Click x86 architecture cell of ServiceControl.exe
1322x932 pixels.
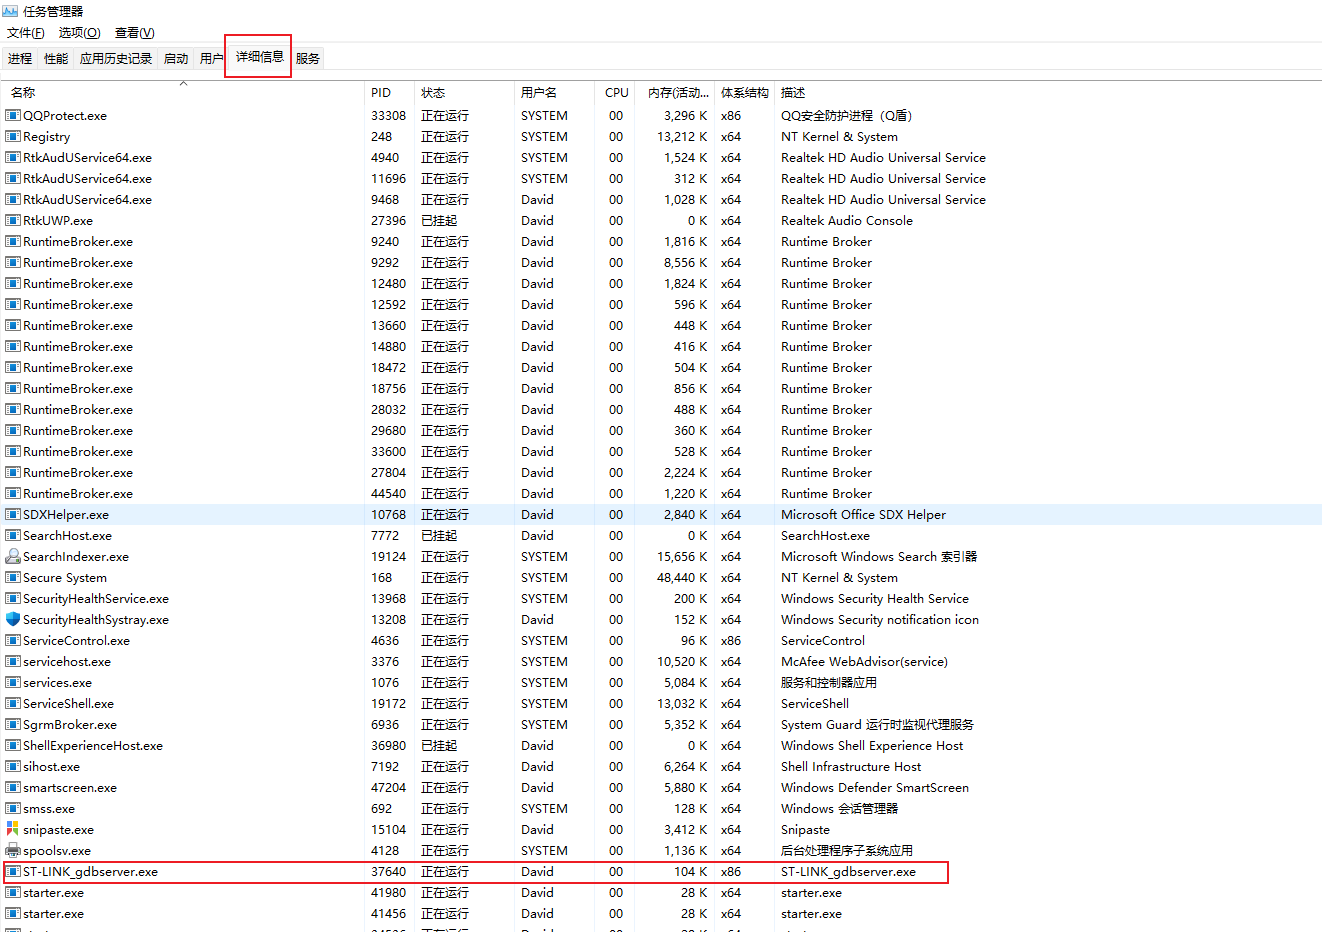coord(731,640)
